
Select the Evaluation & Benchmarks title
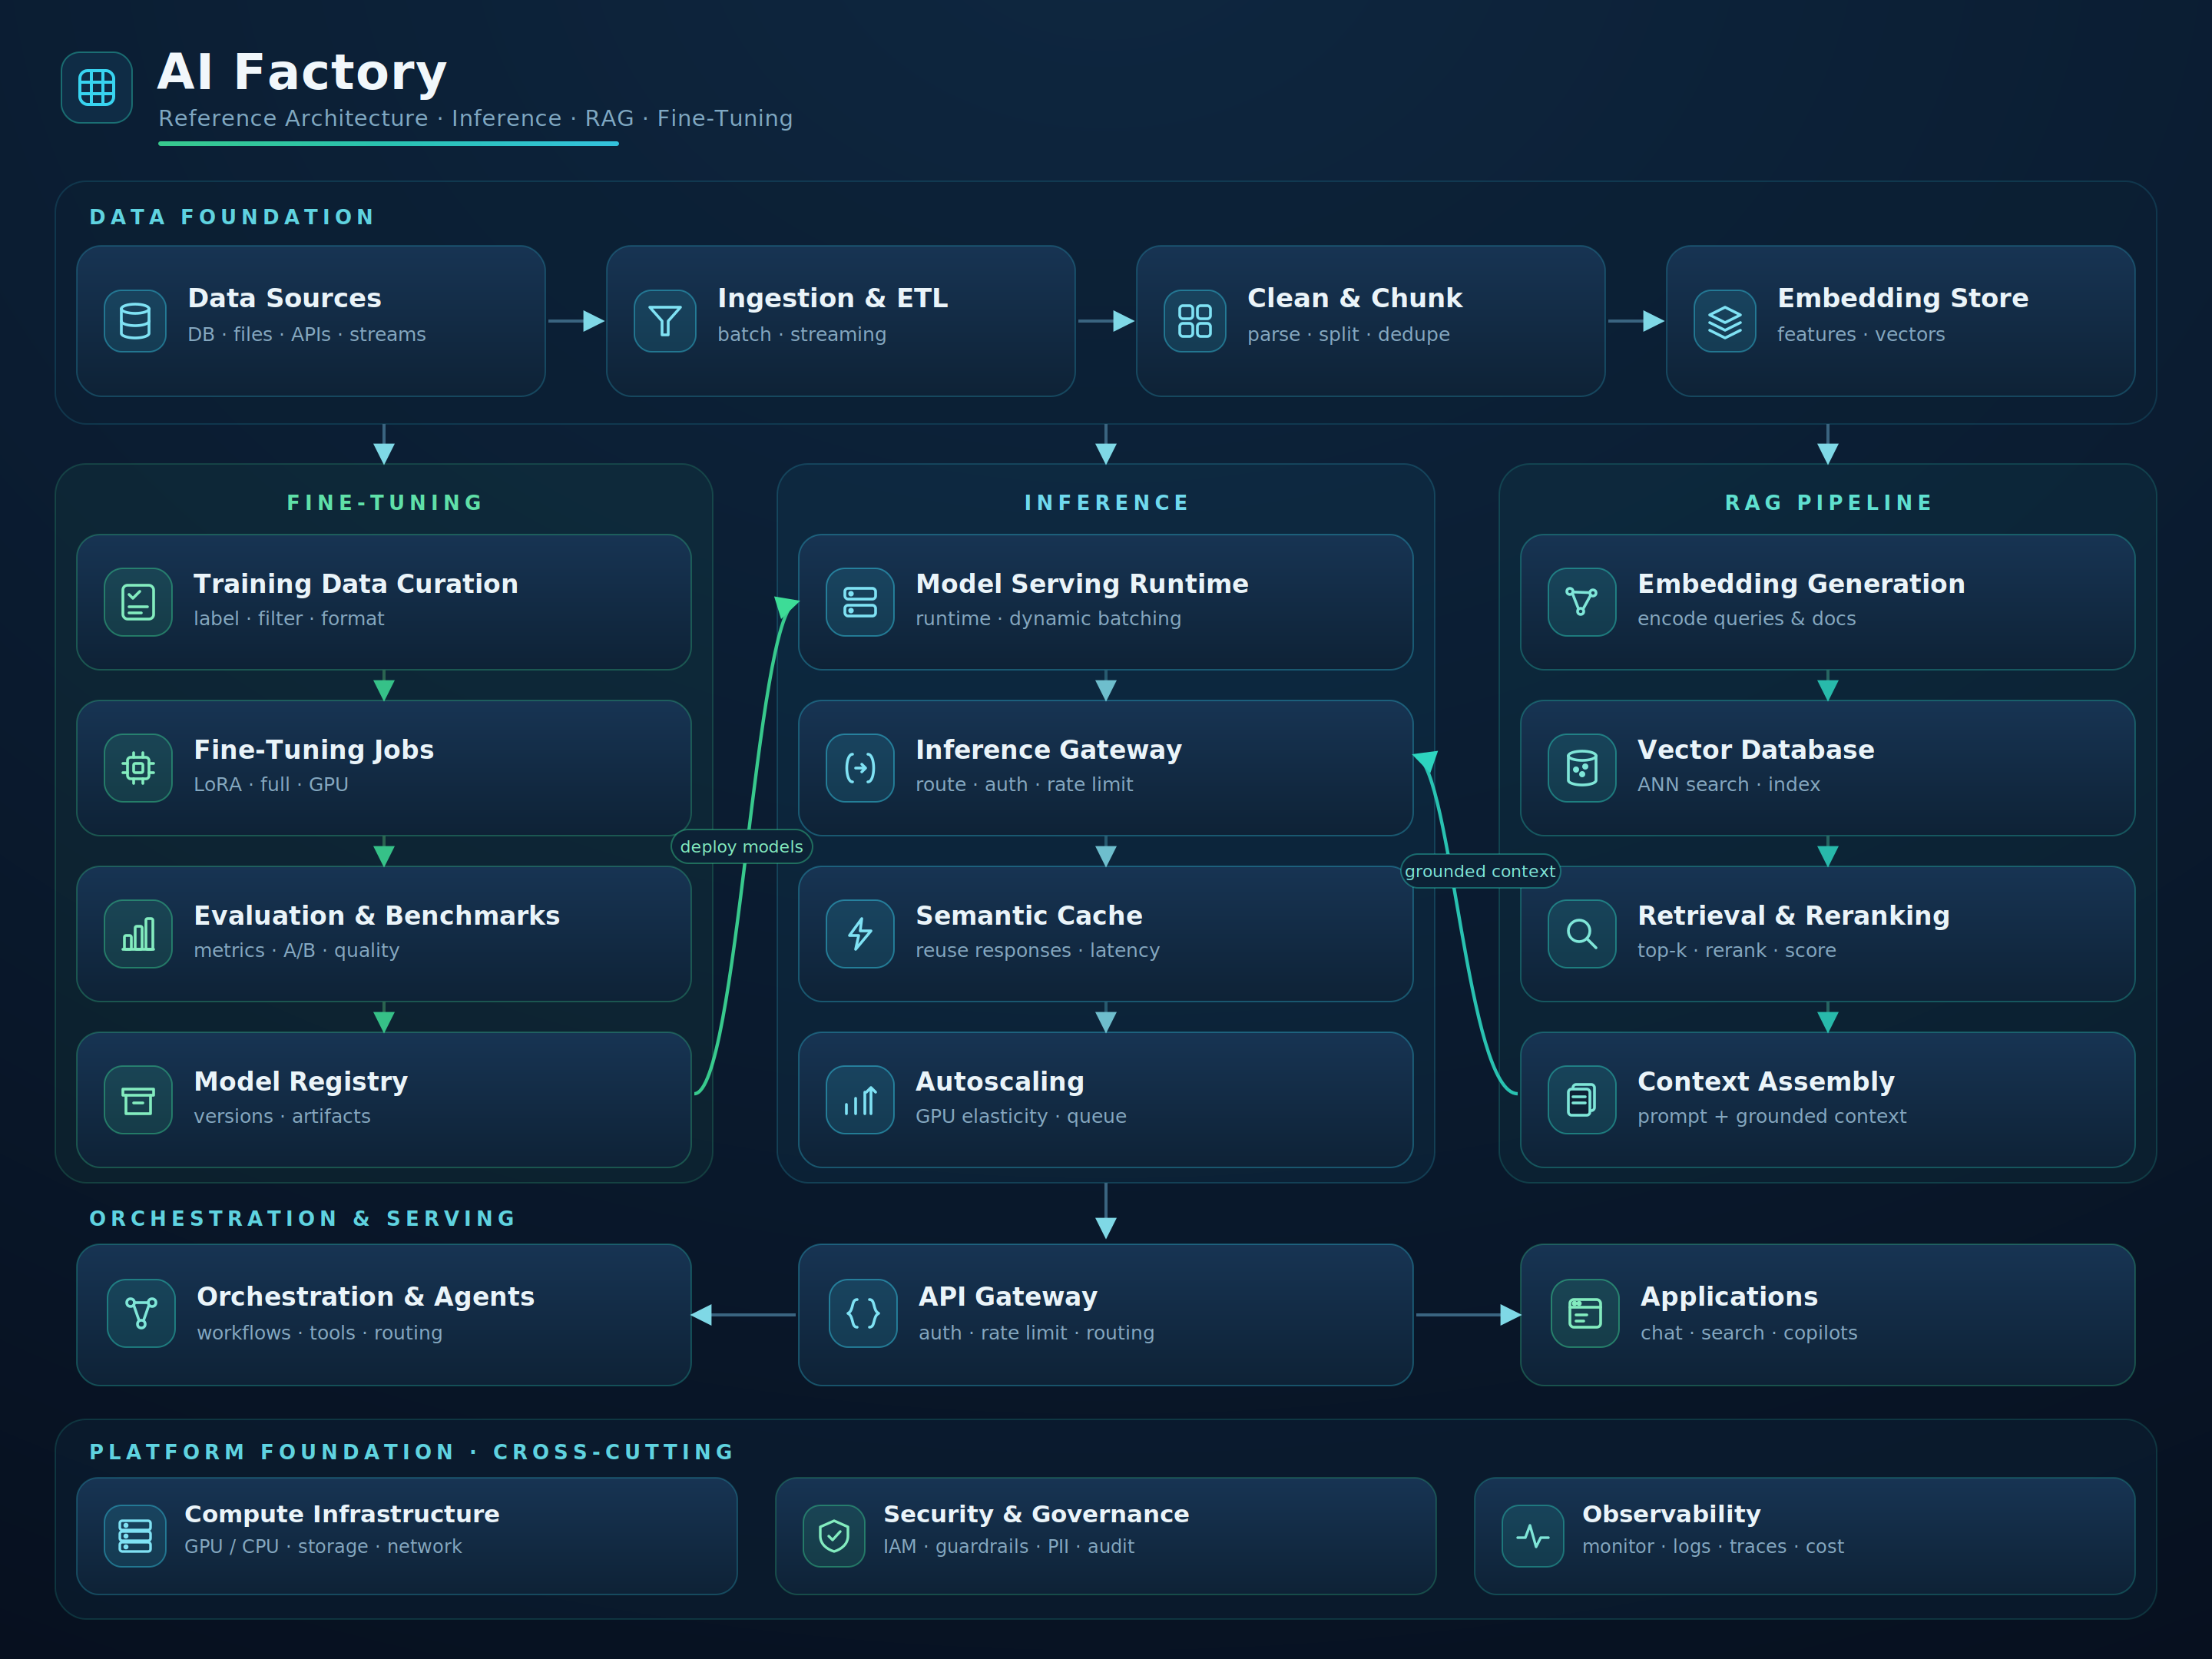tap(377, 916)
